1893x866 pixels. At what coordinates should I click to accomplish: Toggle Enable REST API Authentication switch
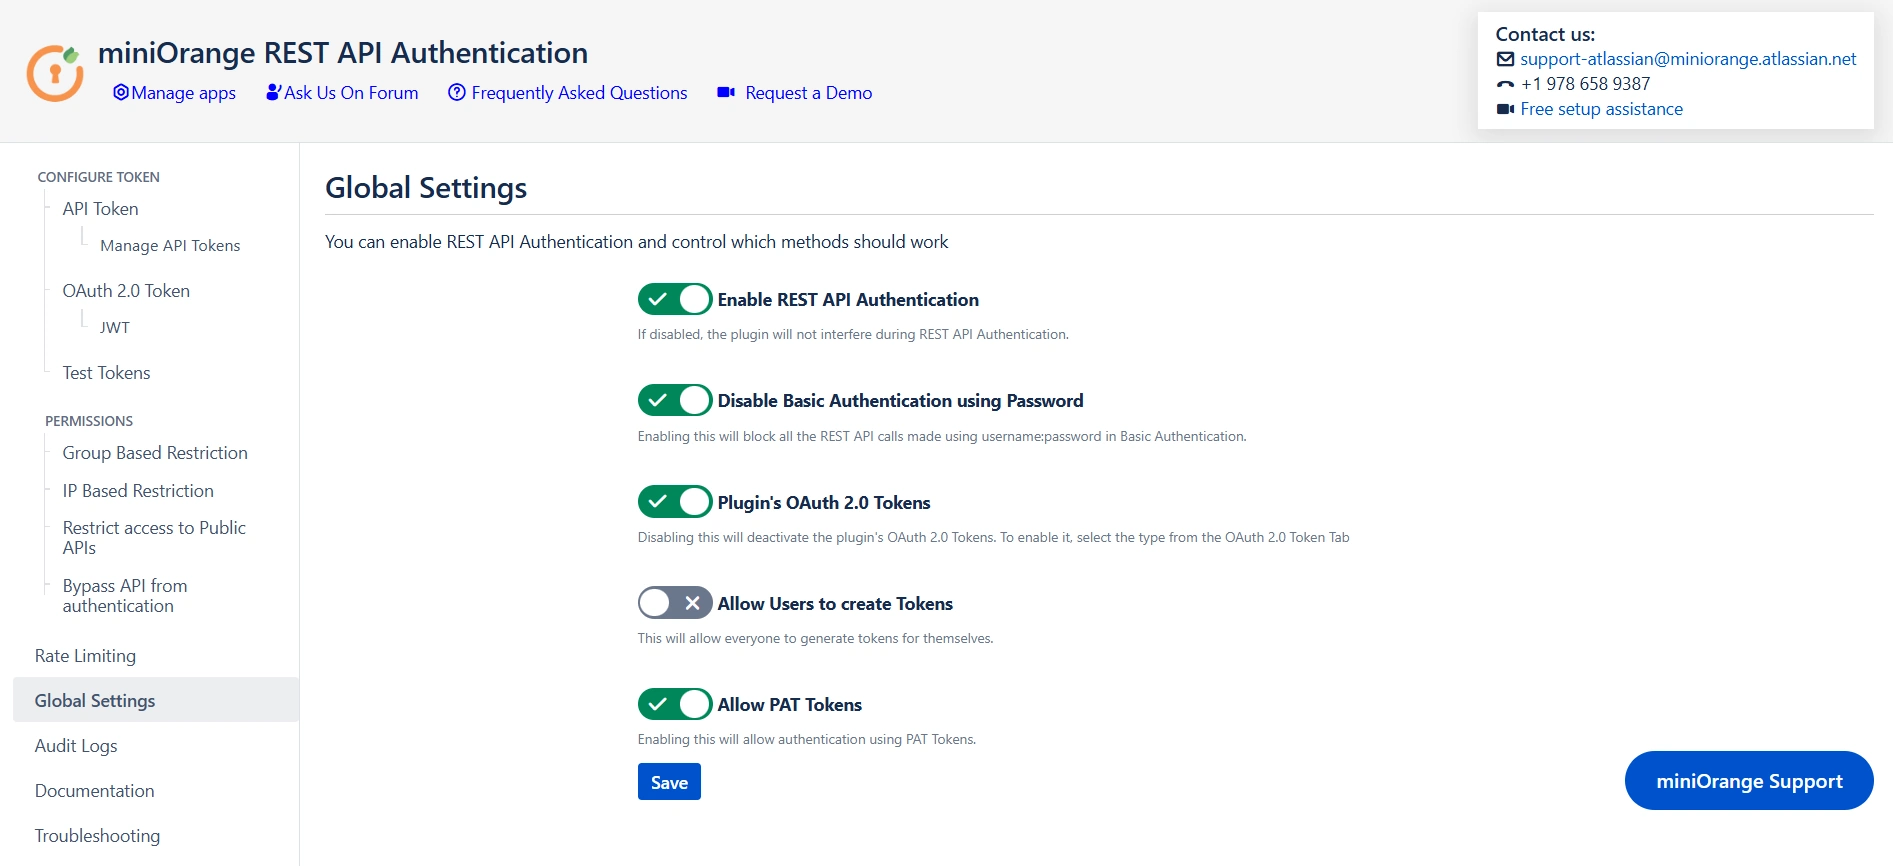[x=675, y=299]
